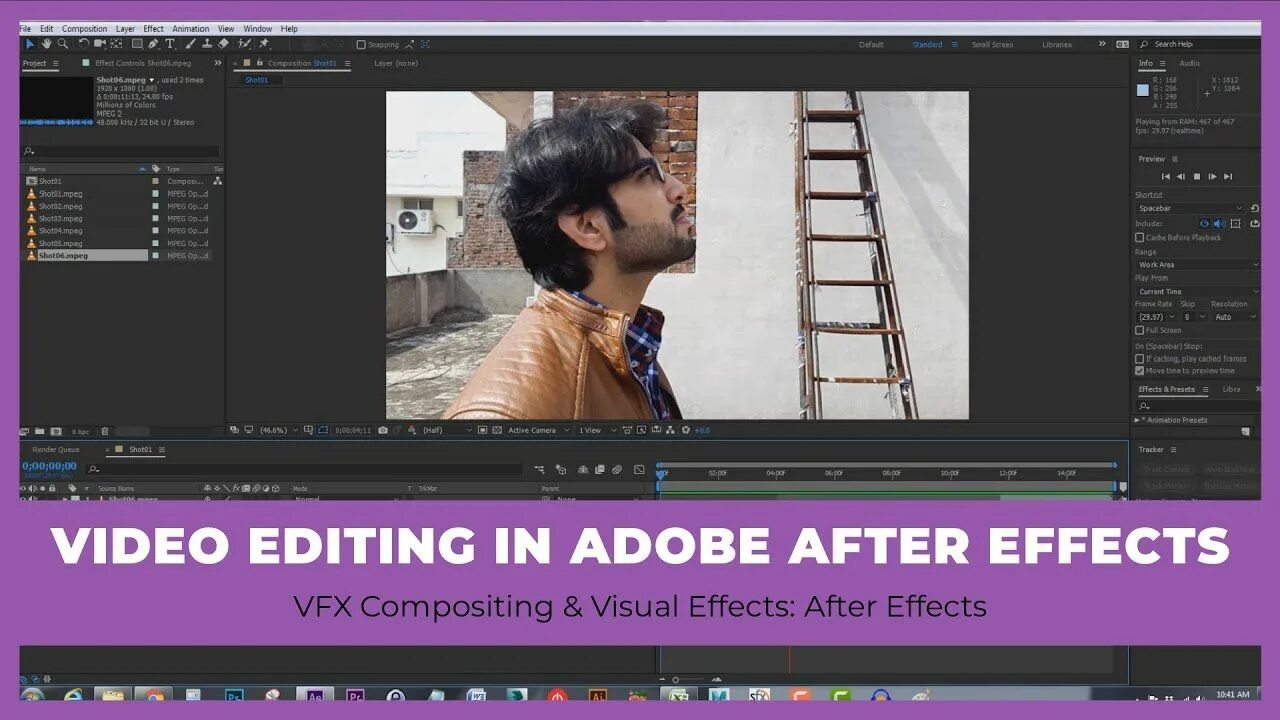Viewport: 1280px width, 720px height.
Task: Select the Selection arrow tool
Action: coord(30,44)
